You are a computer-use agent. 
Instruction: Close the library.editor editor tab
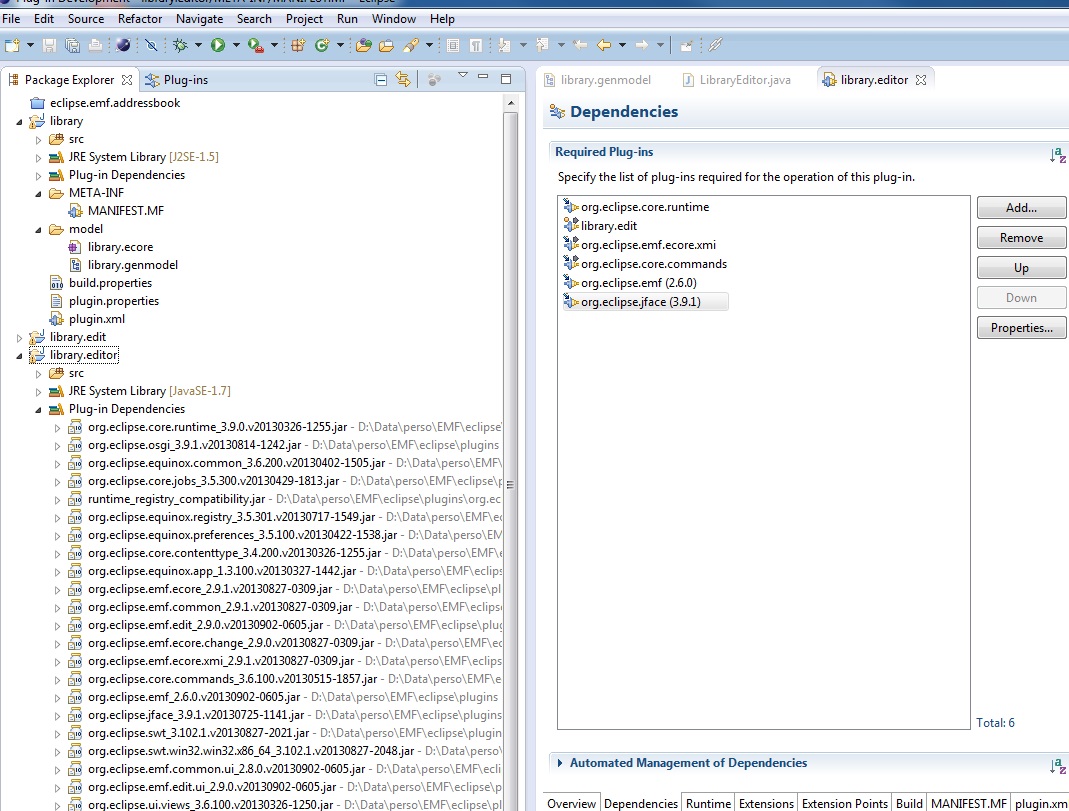click(921, 80)
